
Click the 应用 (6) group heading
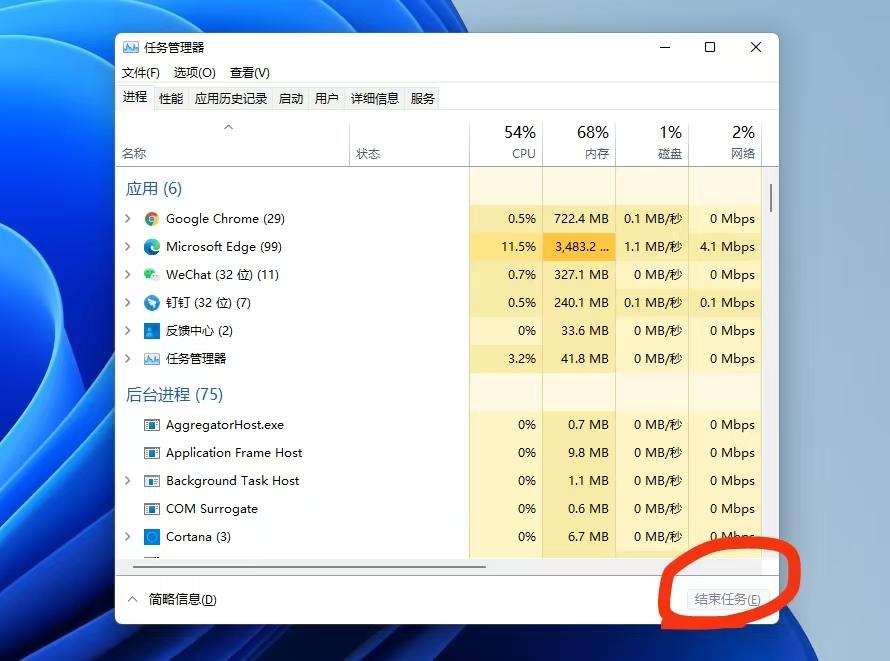(154, 188)
